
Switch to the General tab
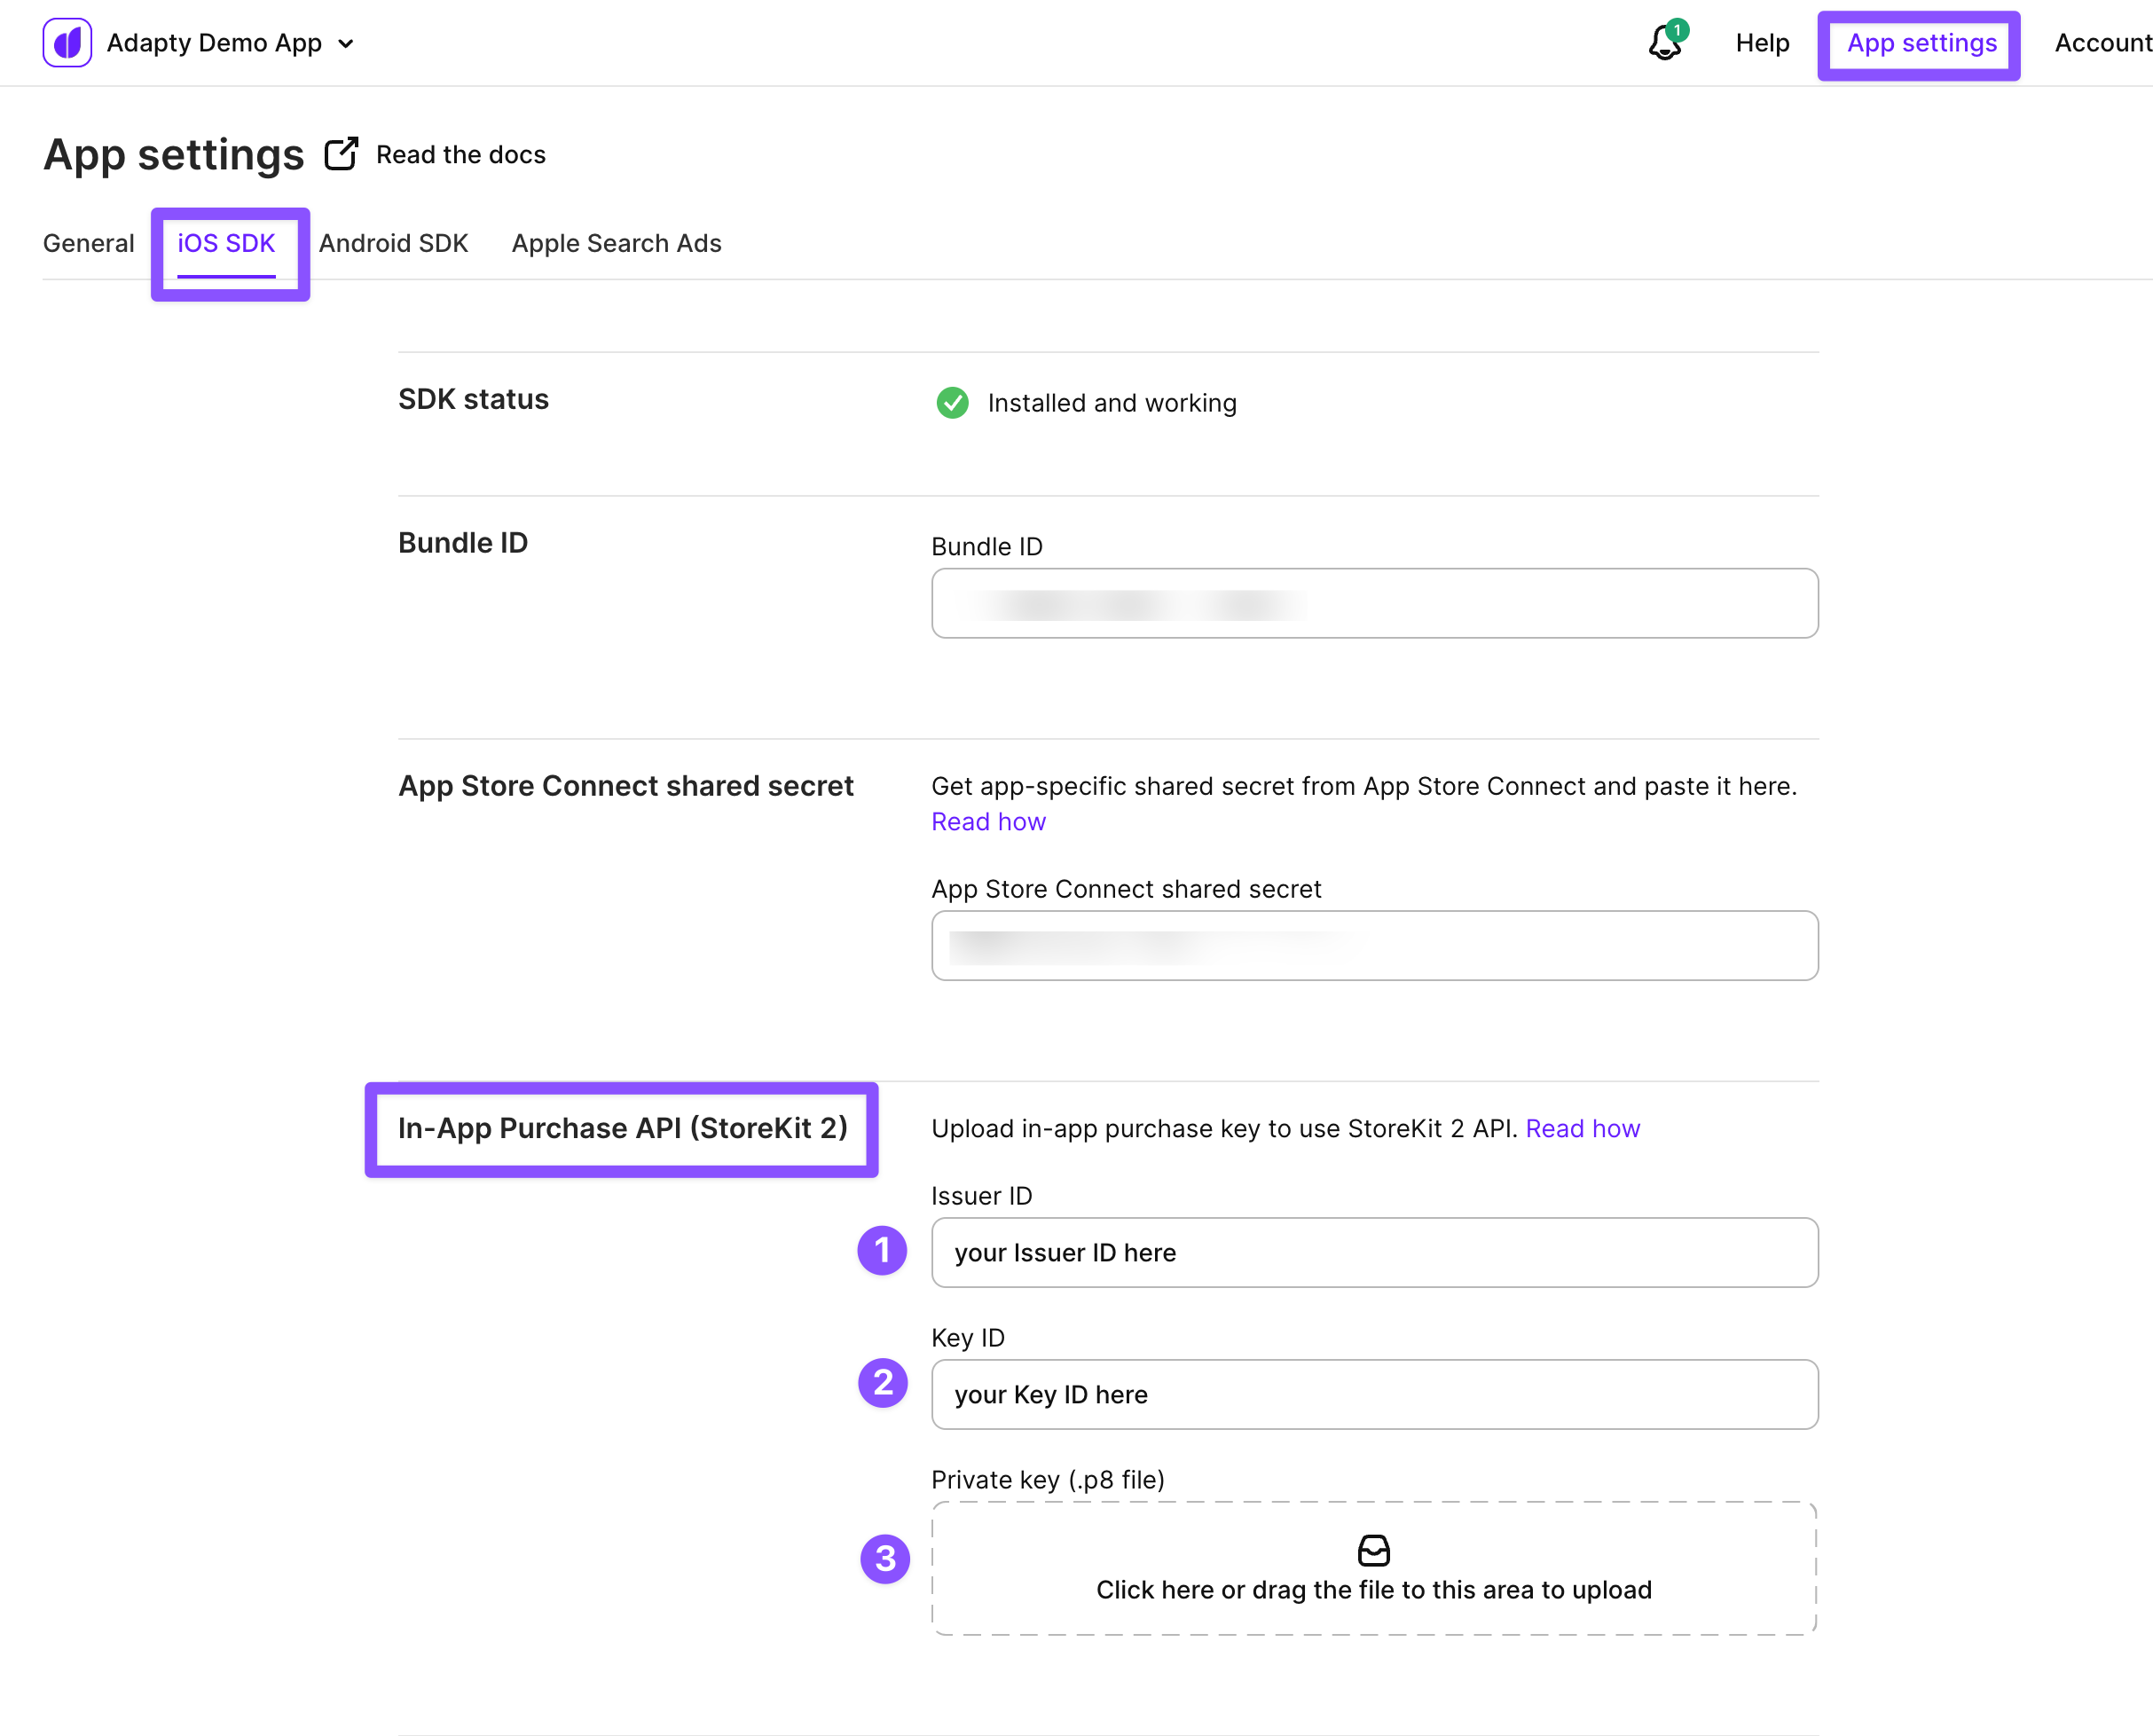pos(88,243)
